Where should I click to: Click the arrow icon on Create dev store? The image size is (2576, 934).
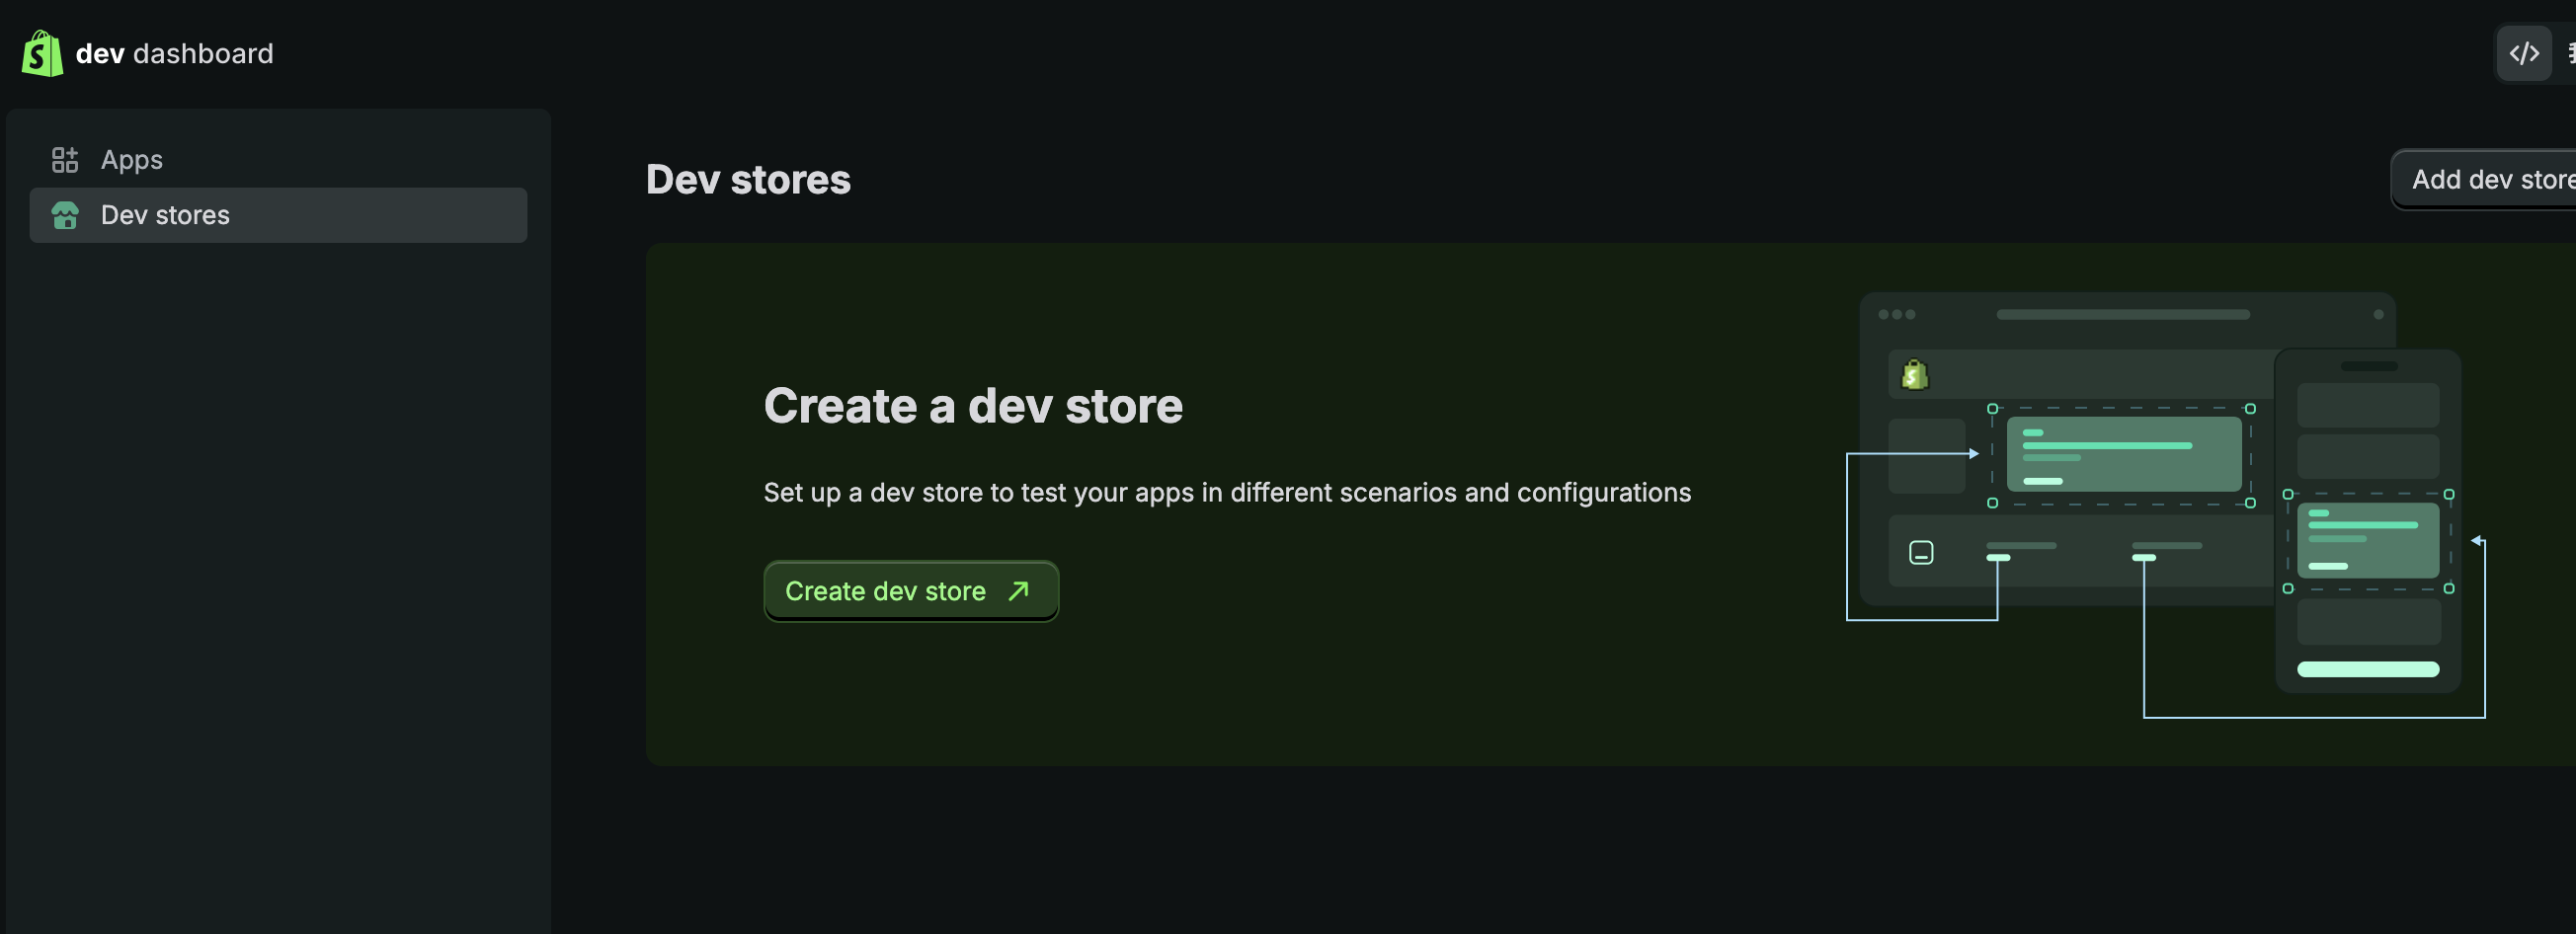tap(1019, 591)
